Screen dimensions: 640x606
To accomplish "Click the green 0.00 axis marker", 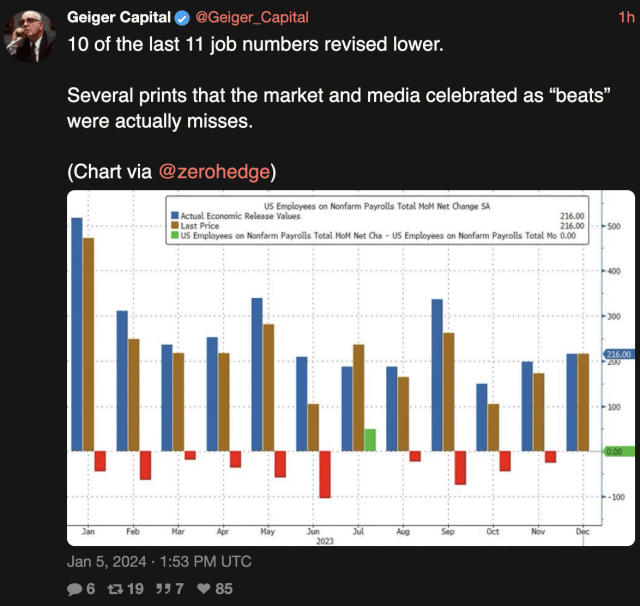I will point(619,451).
